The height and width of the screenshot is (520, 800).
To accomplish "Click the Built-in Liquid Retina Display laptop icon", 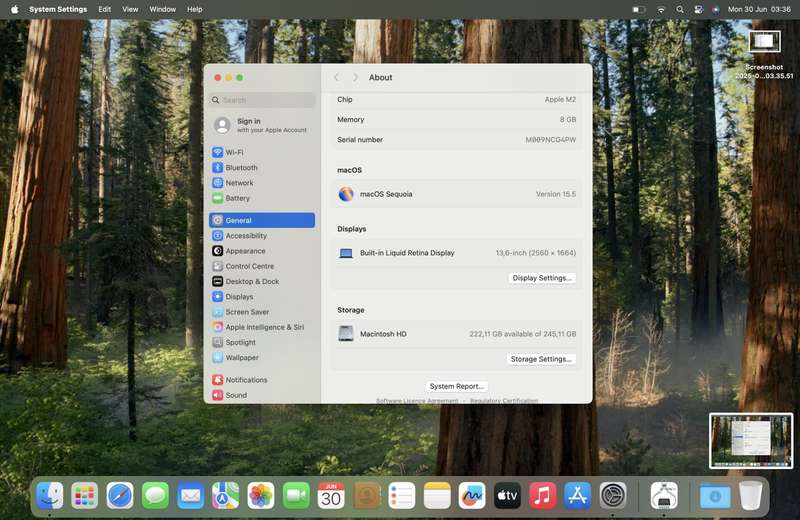I will point(346,253).
